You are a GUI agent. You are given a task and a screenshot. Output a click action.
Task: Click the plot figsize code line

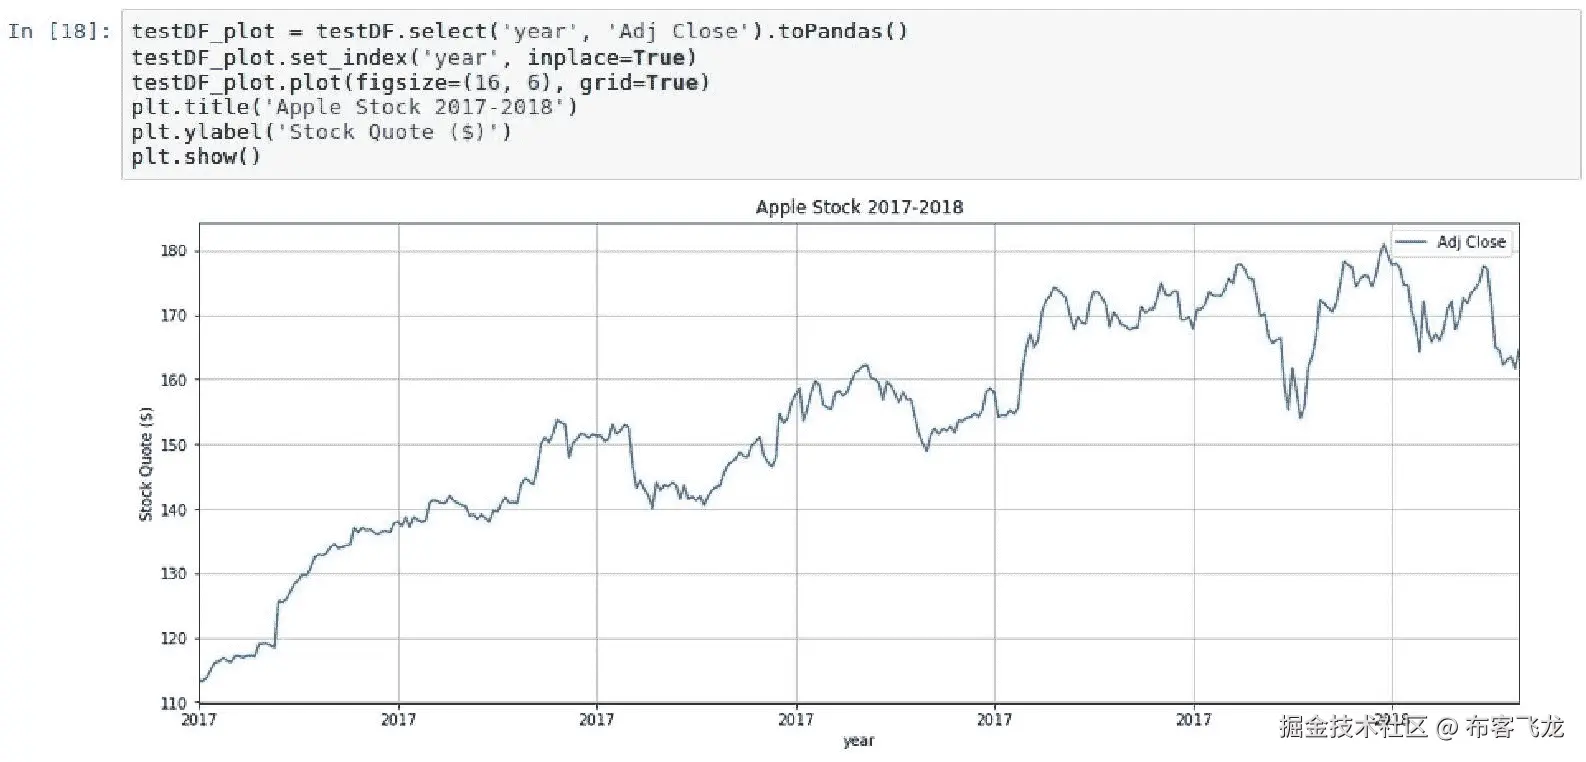coord(420,82)
